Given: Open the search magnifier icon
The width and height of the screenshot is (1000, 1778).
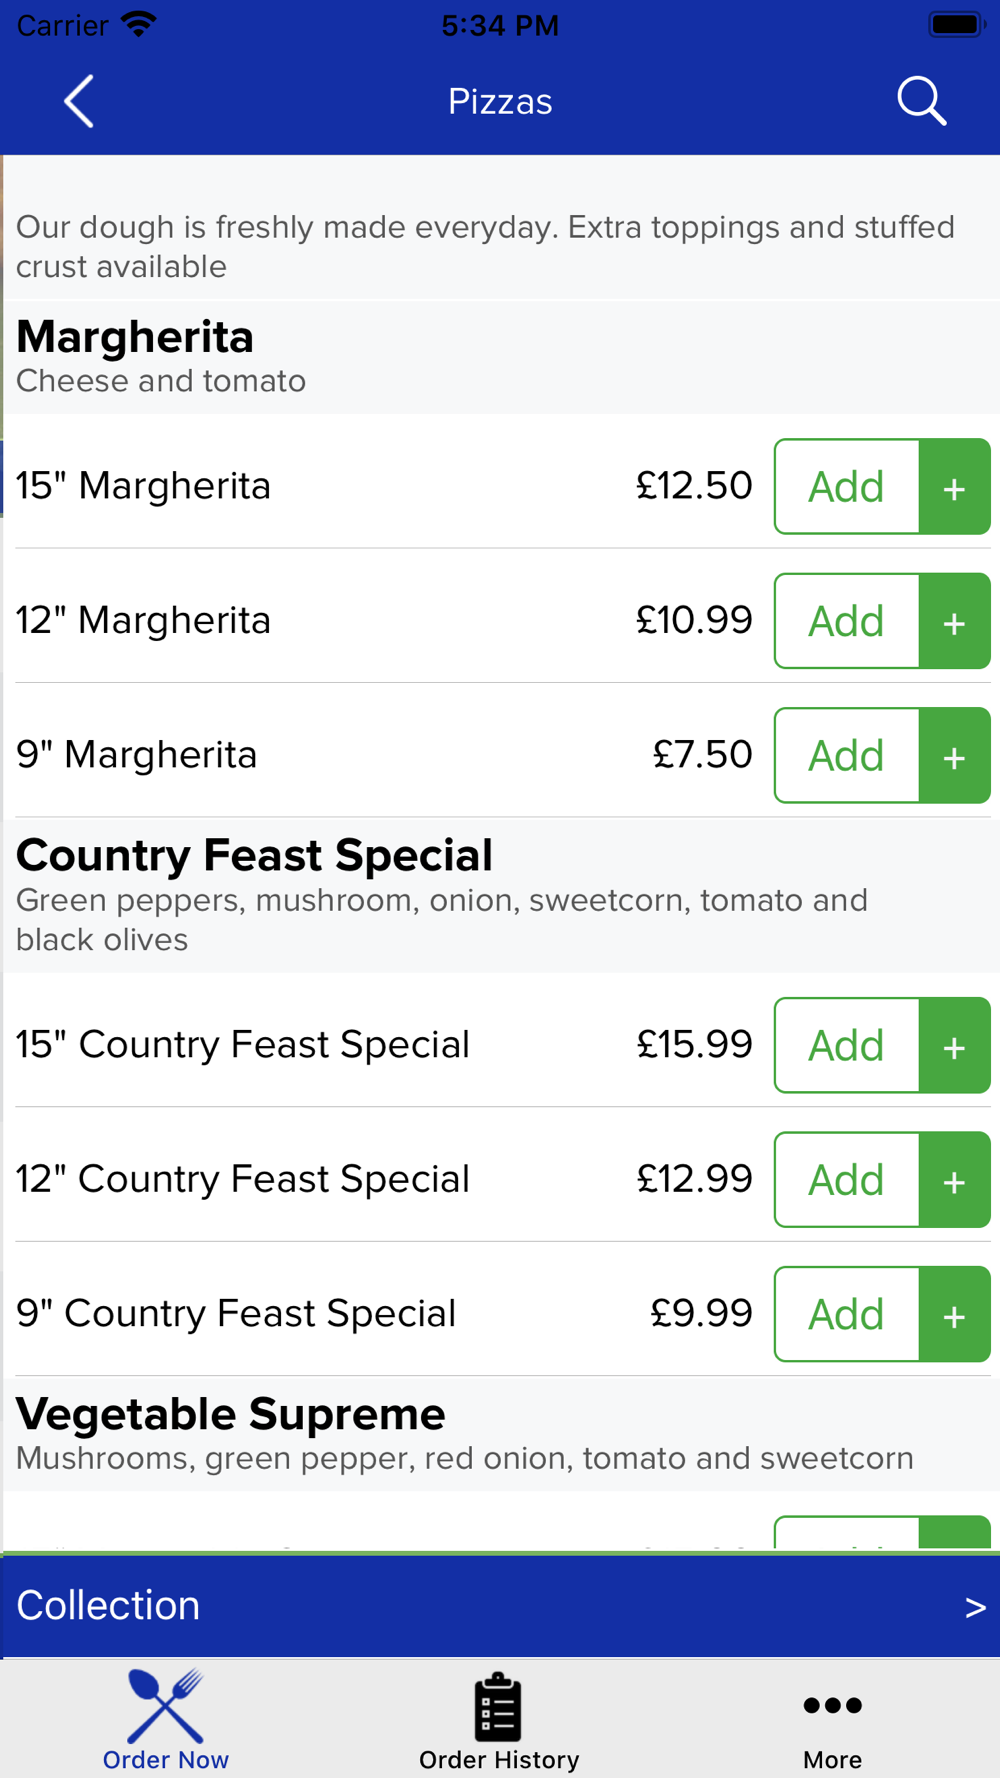Looking at the screenshot, I should [x=921, y=101].
